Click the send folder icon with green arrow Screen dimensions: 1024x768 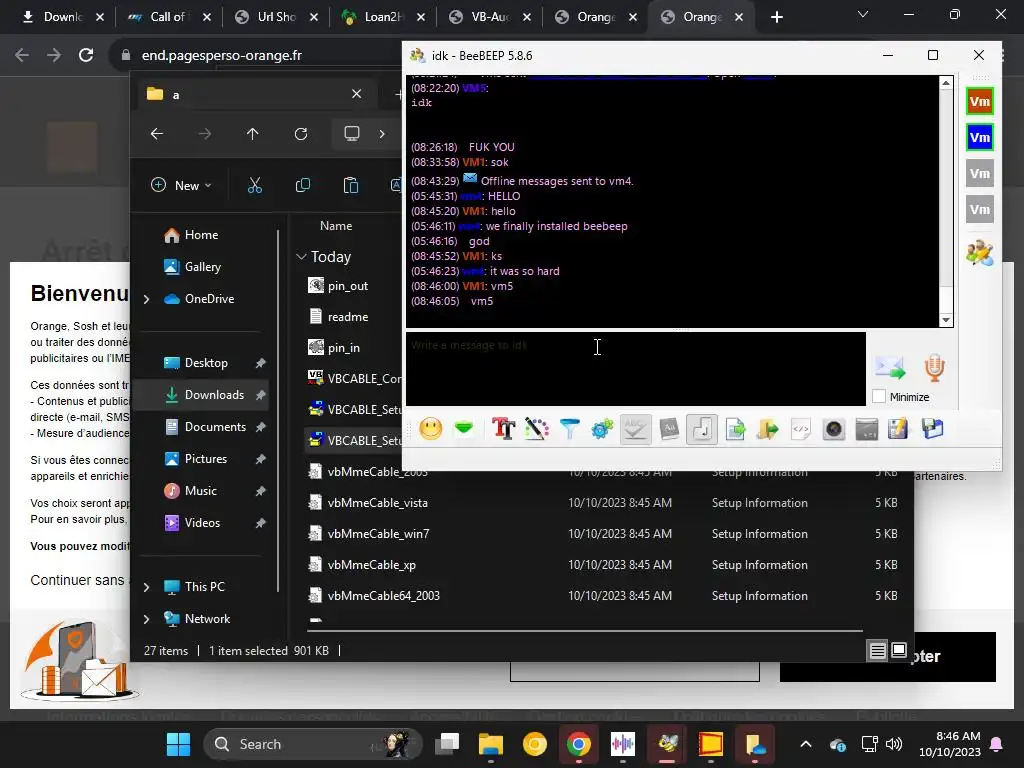coord(768,429)
